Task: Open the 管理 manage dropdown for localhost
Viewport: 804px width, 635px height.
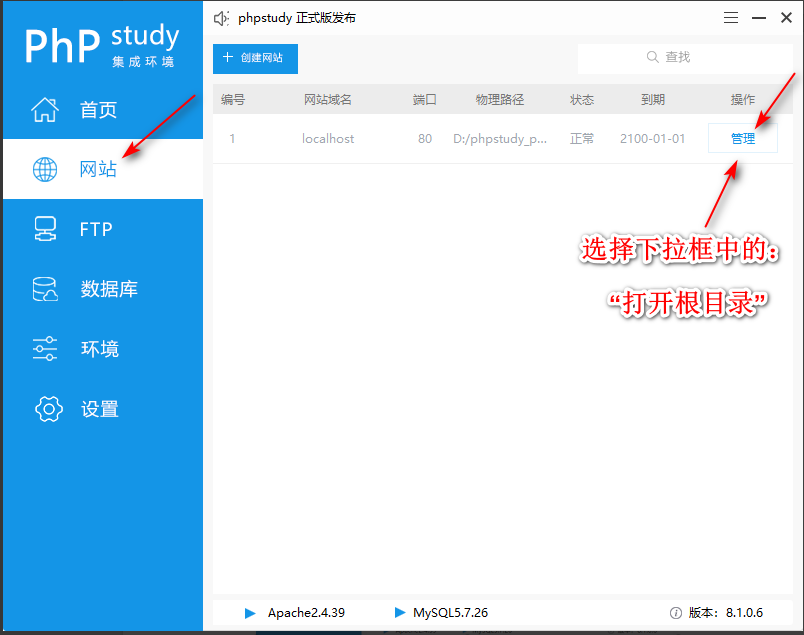Action: point(742,138)
